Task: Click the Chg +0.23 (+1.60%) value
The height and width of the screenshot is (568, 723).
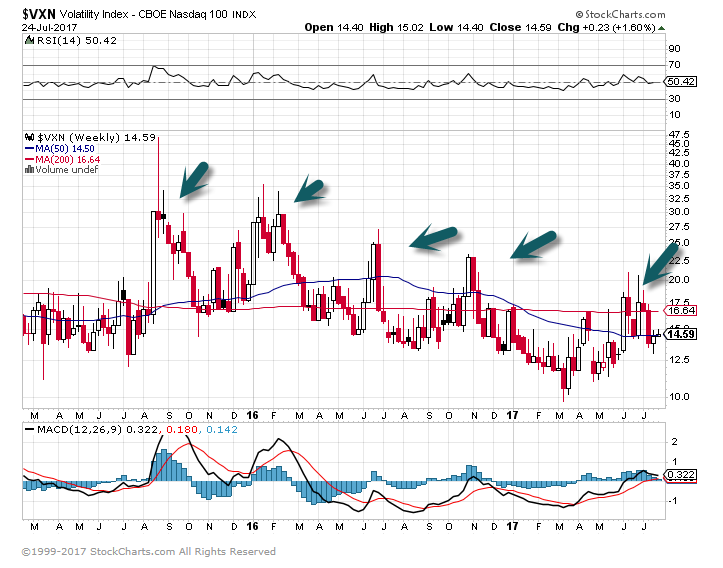Action: (x=606, y=28)
